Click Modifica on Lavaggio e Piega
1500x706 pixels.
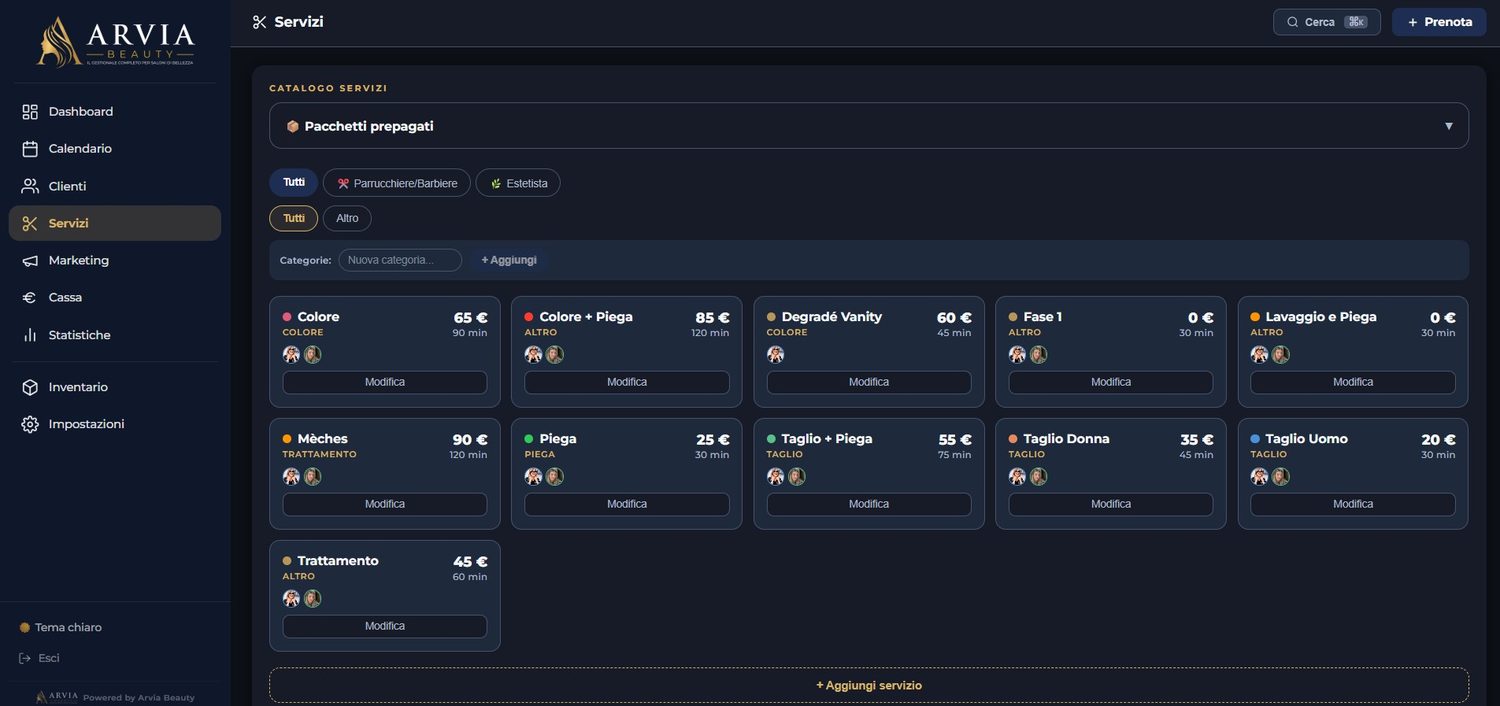coord(1353,382)
